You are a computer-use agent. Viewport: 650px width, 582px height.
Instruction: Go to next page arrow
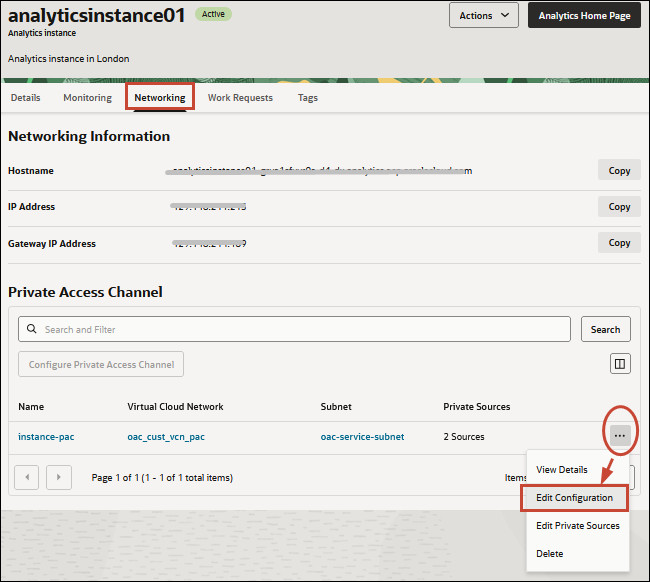point(59,477)
